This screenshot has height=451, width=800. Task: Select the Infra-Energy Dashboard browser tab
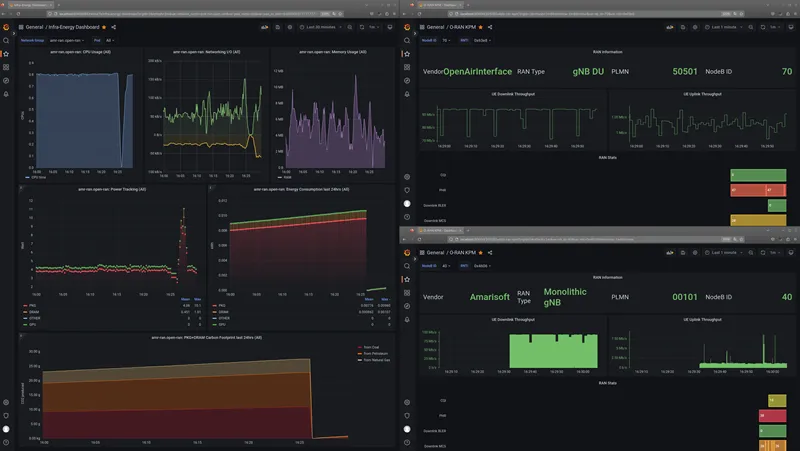click(x=31, y=5)
